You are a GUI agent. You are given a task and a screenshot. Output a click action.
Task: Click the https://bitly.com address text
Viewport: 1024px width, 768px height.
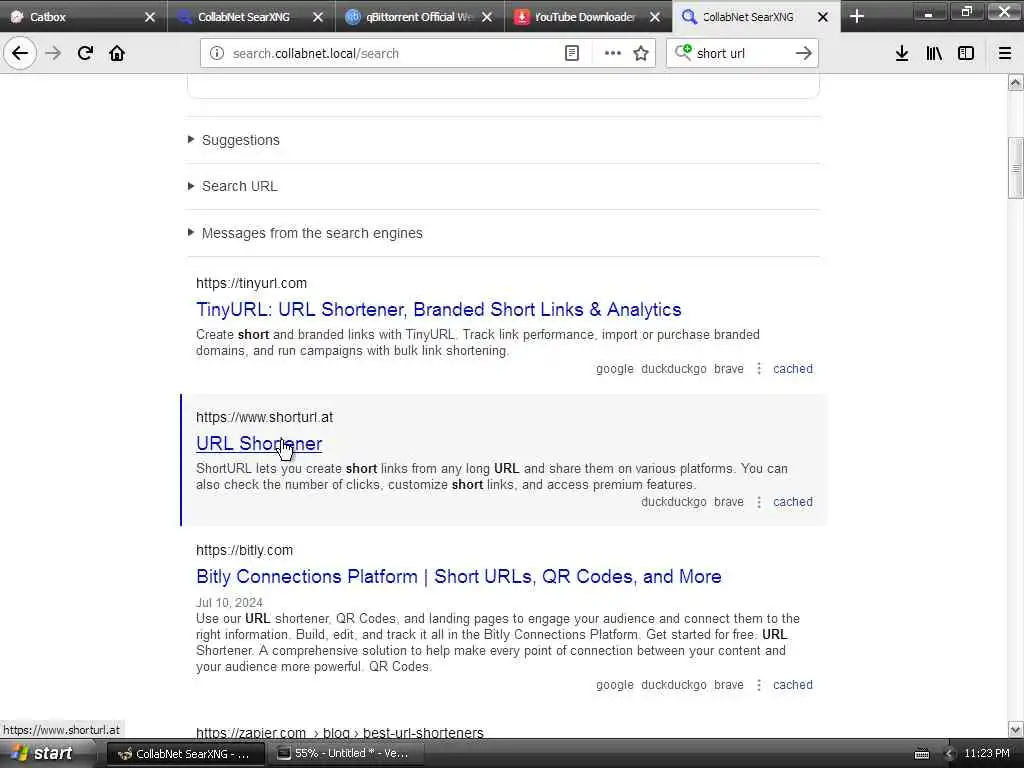[x=244, y=551]
